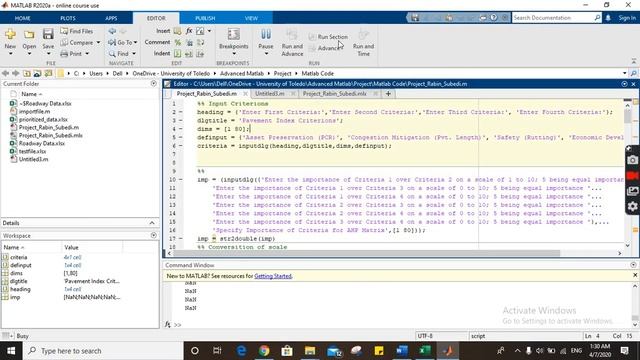Click the Go To navigation button
Viewport: 640px width, 360px height.
(x=121, y=42)
